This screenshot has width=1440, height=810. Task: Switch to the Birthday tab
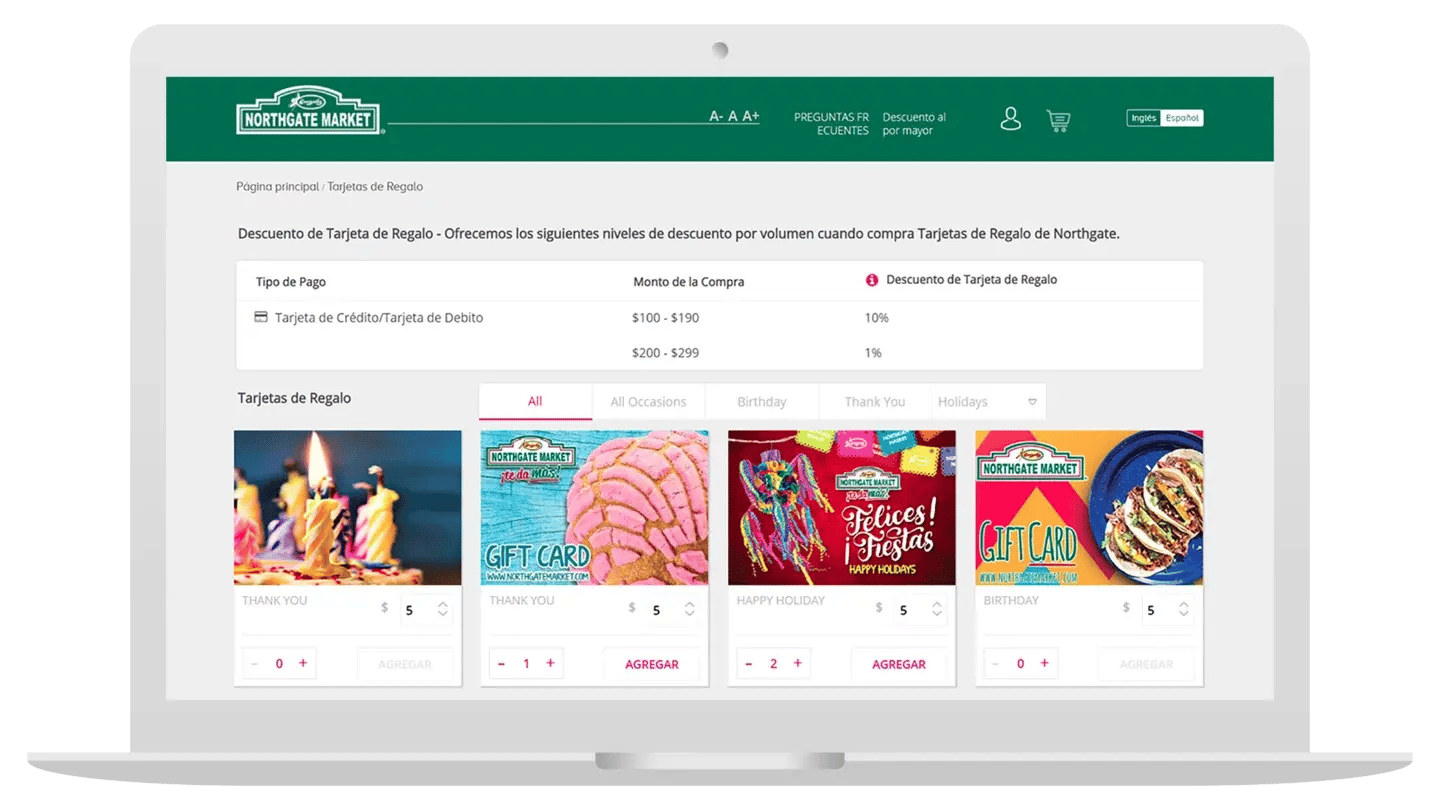pyautogui.click(x=761, y=401)
